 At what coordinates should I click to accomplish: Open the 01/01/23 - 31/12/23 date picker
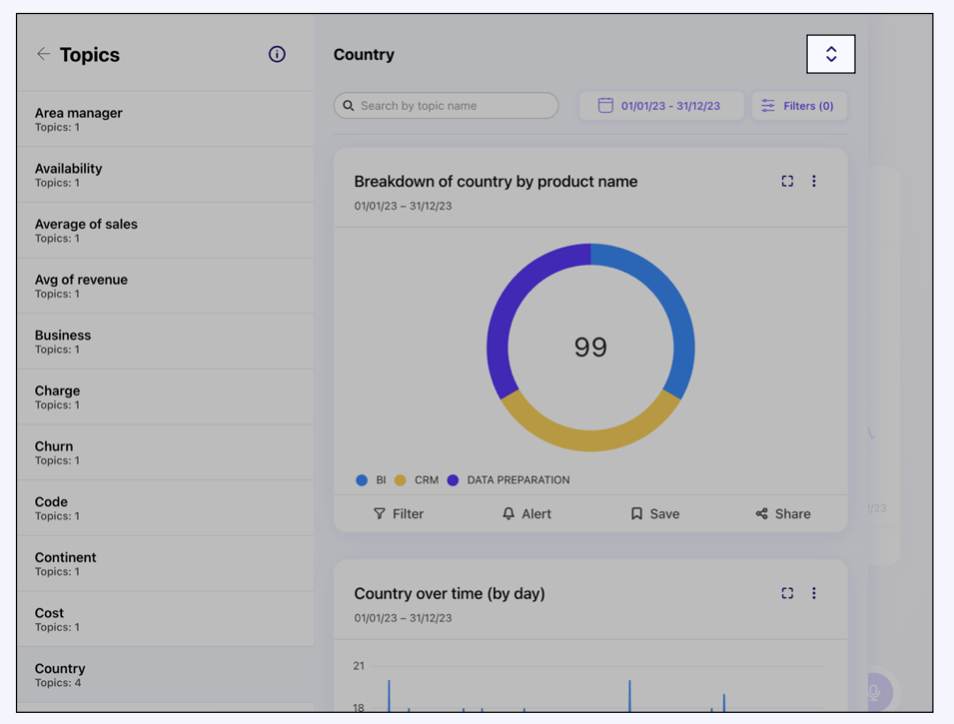(670, 106)
